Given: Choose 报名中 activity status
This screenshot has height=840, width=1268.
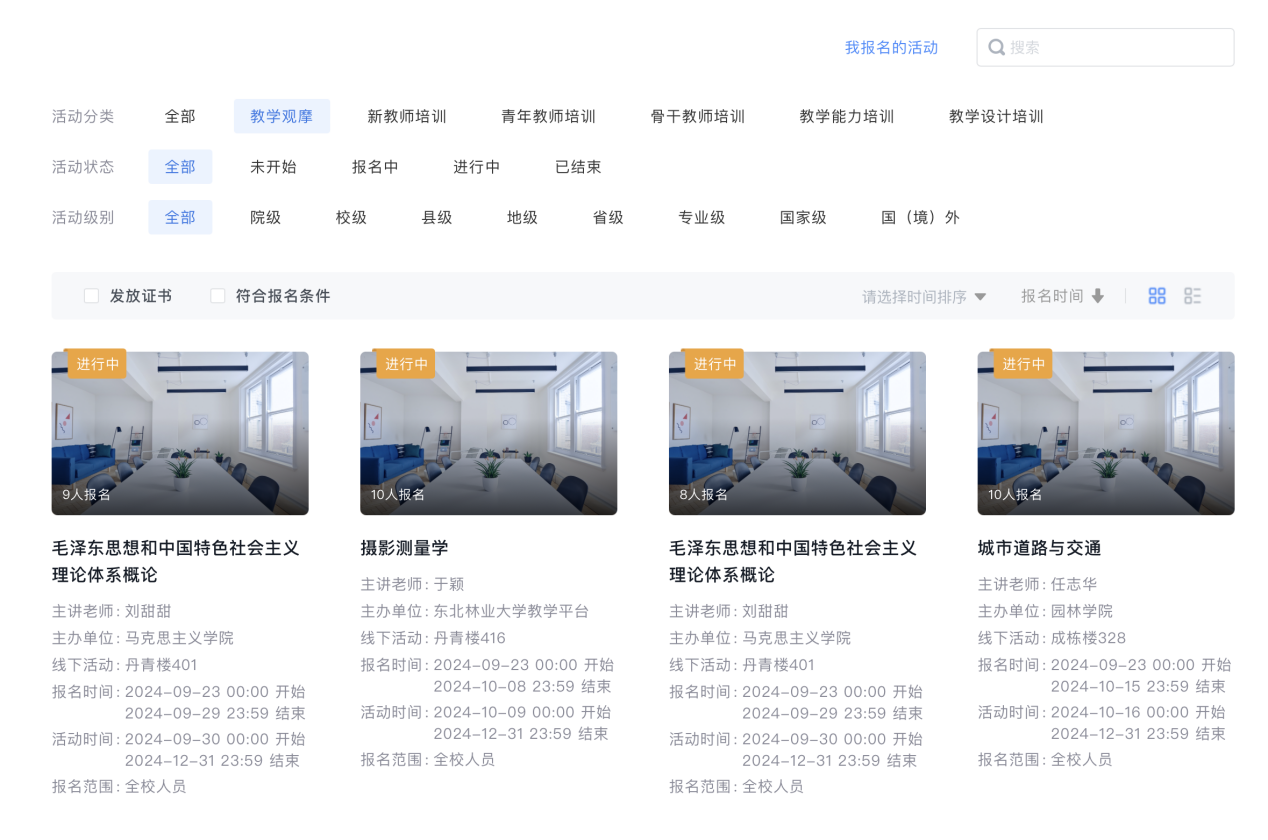Looking at the screenshot, I should (375, 167).
